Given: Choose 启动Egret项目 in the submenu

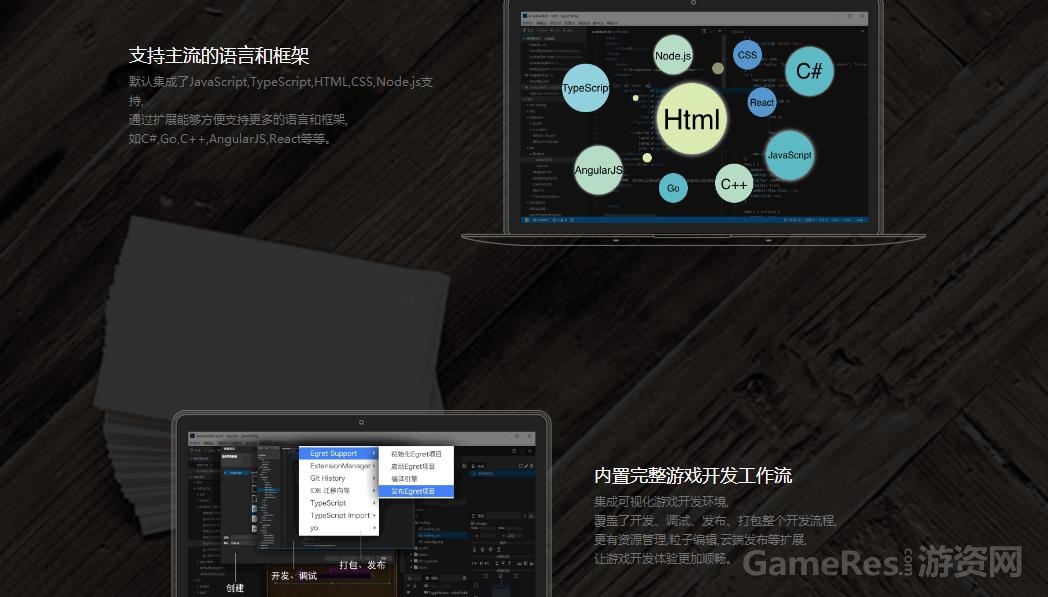Looking at the screenshot, I should (x=416, y=466).
